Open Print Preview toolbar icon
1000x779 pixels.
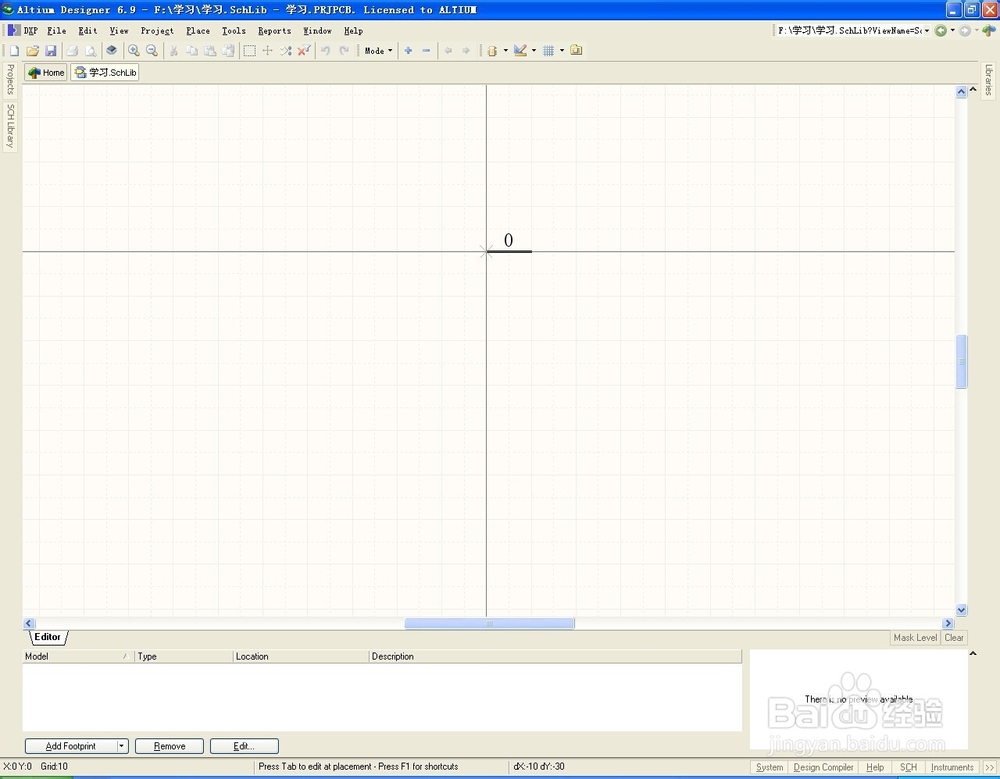pos(91,50)
